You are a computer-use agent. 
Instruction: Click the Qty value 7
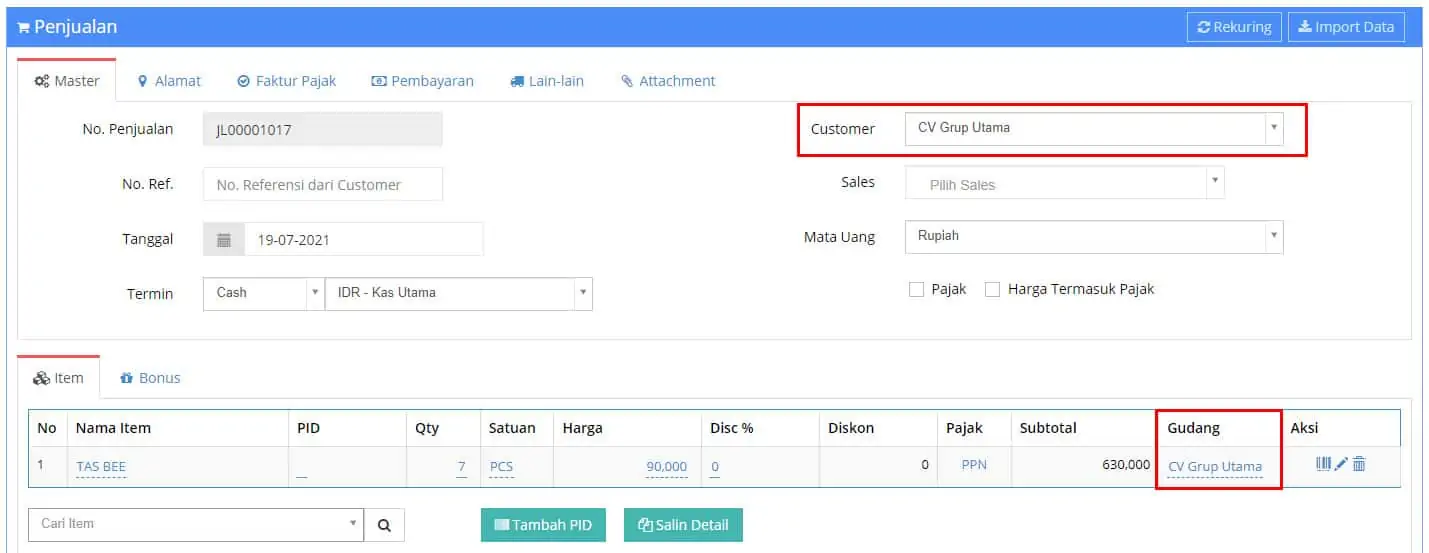(462, 467)
